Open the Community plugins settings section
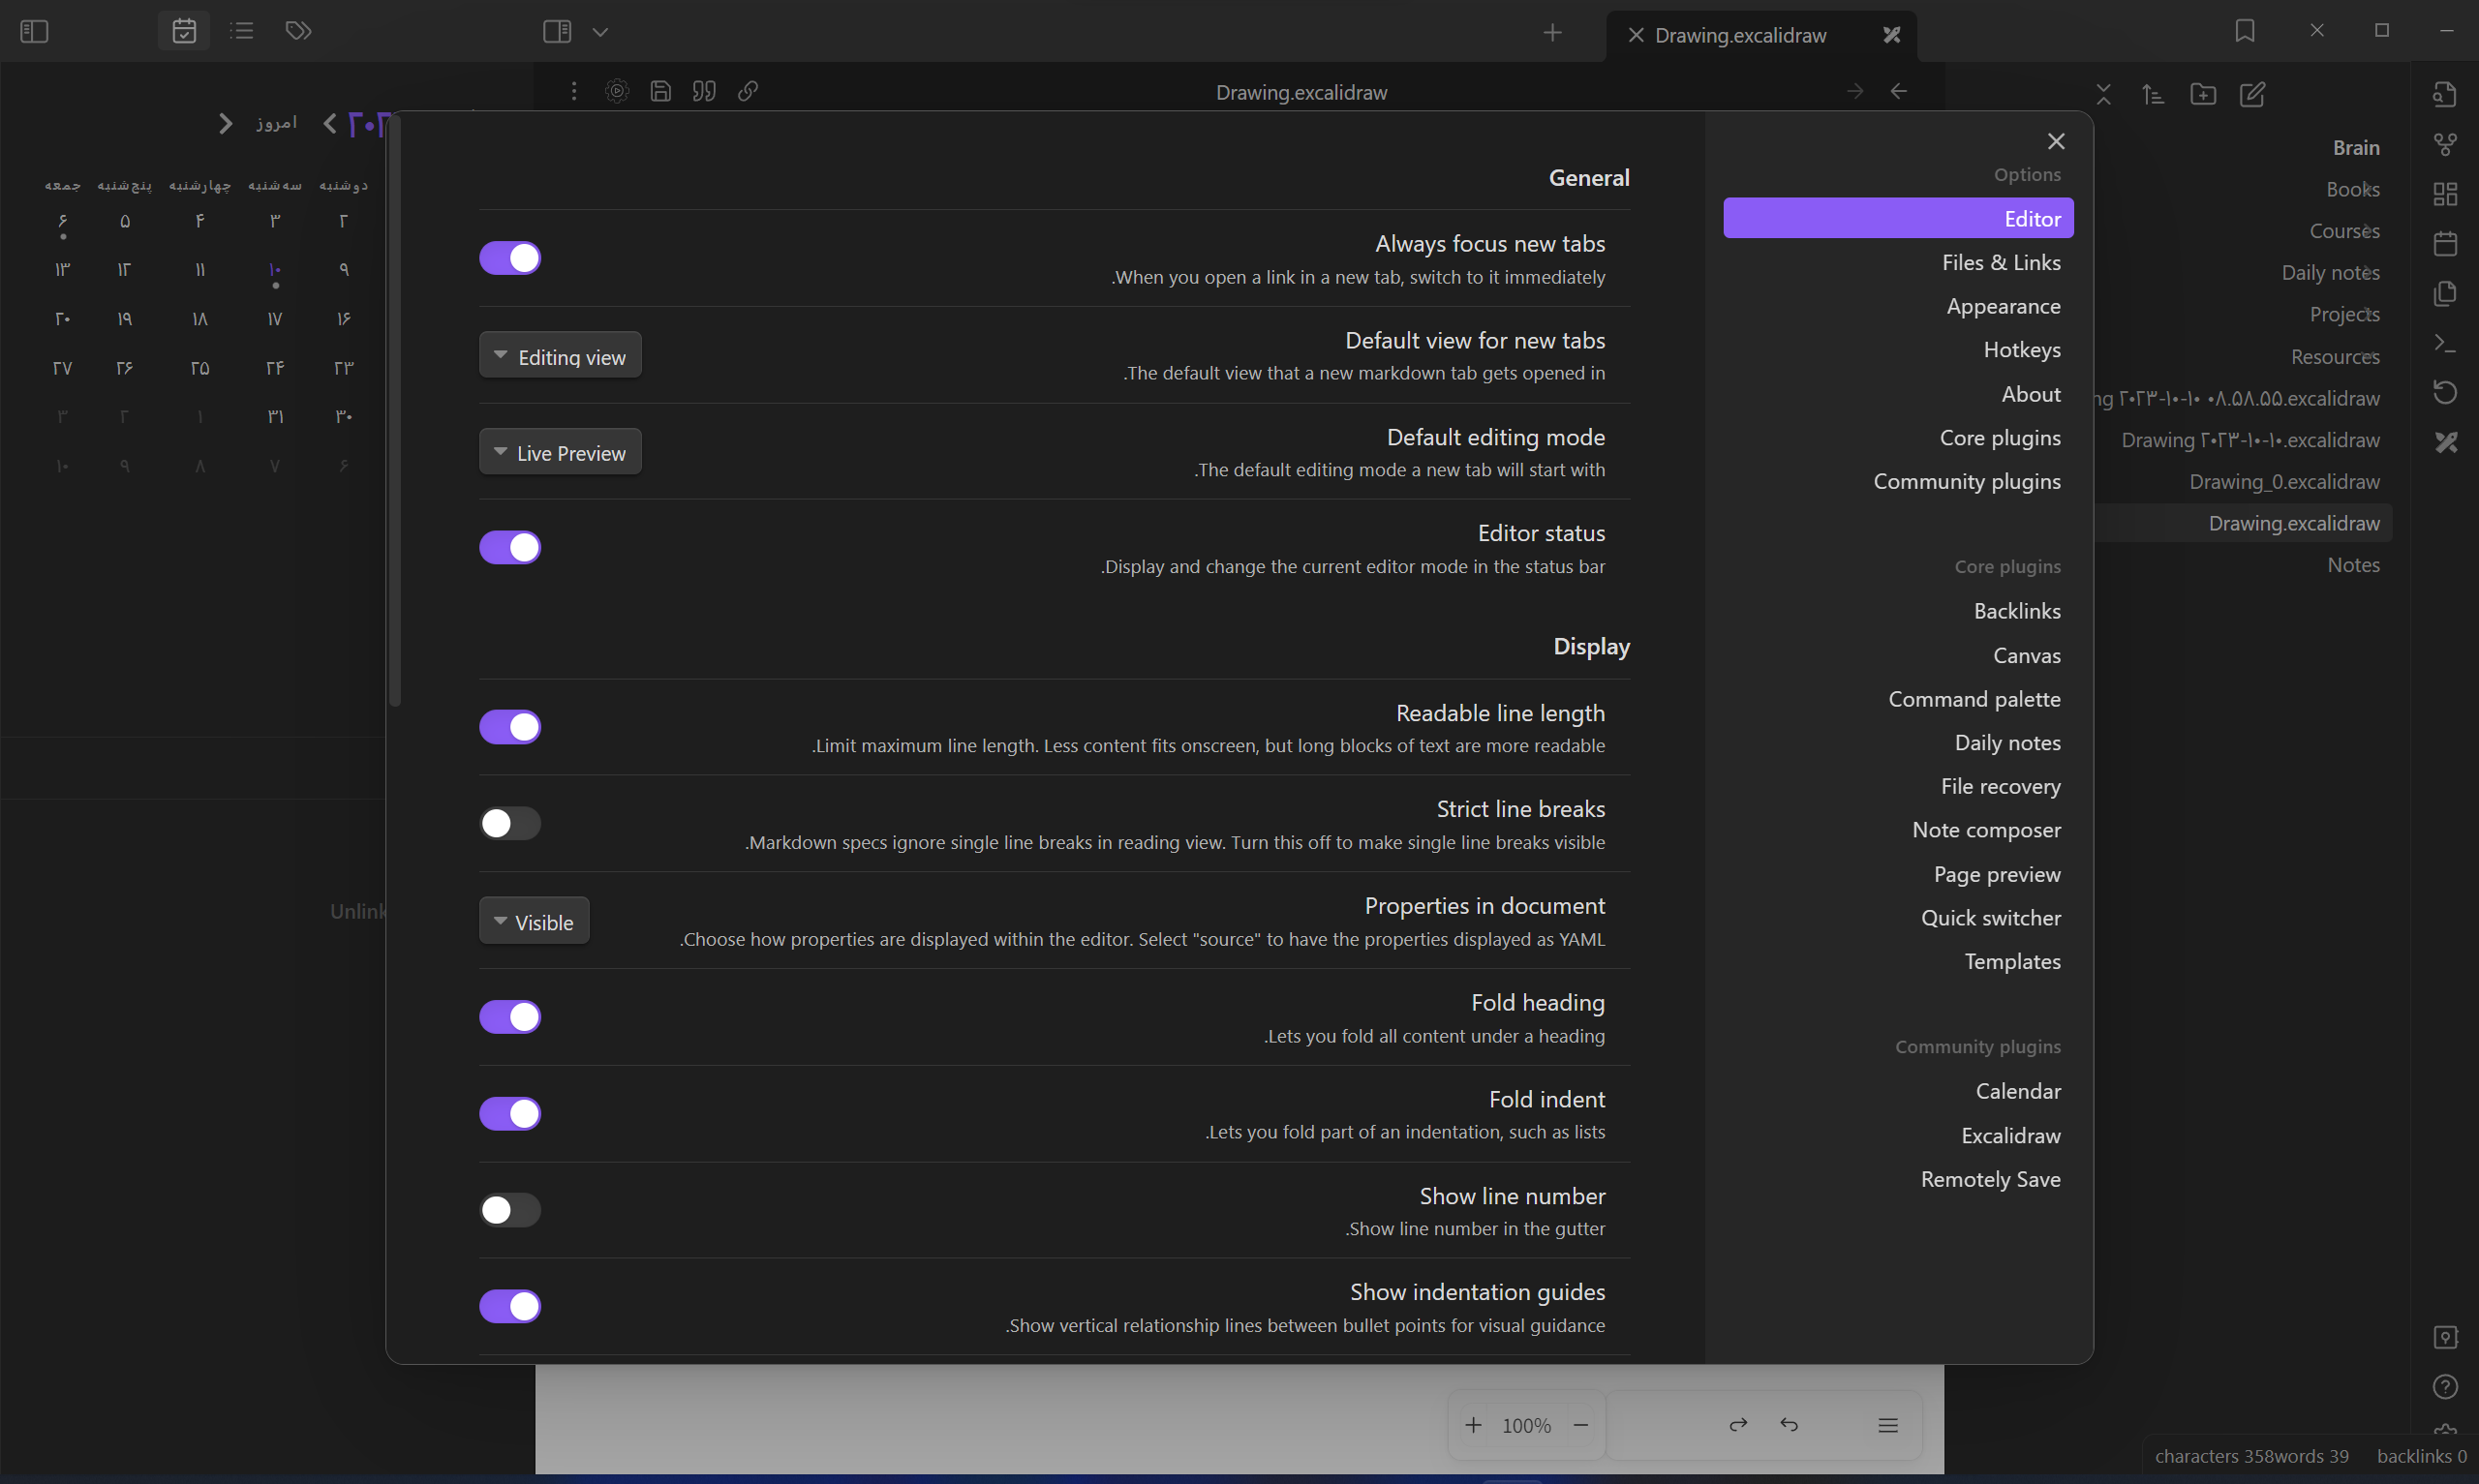The height and width of the screenshot is (1484, 2479). pos(1965,481)
